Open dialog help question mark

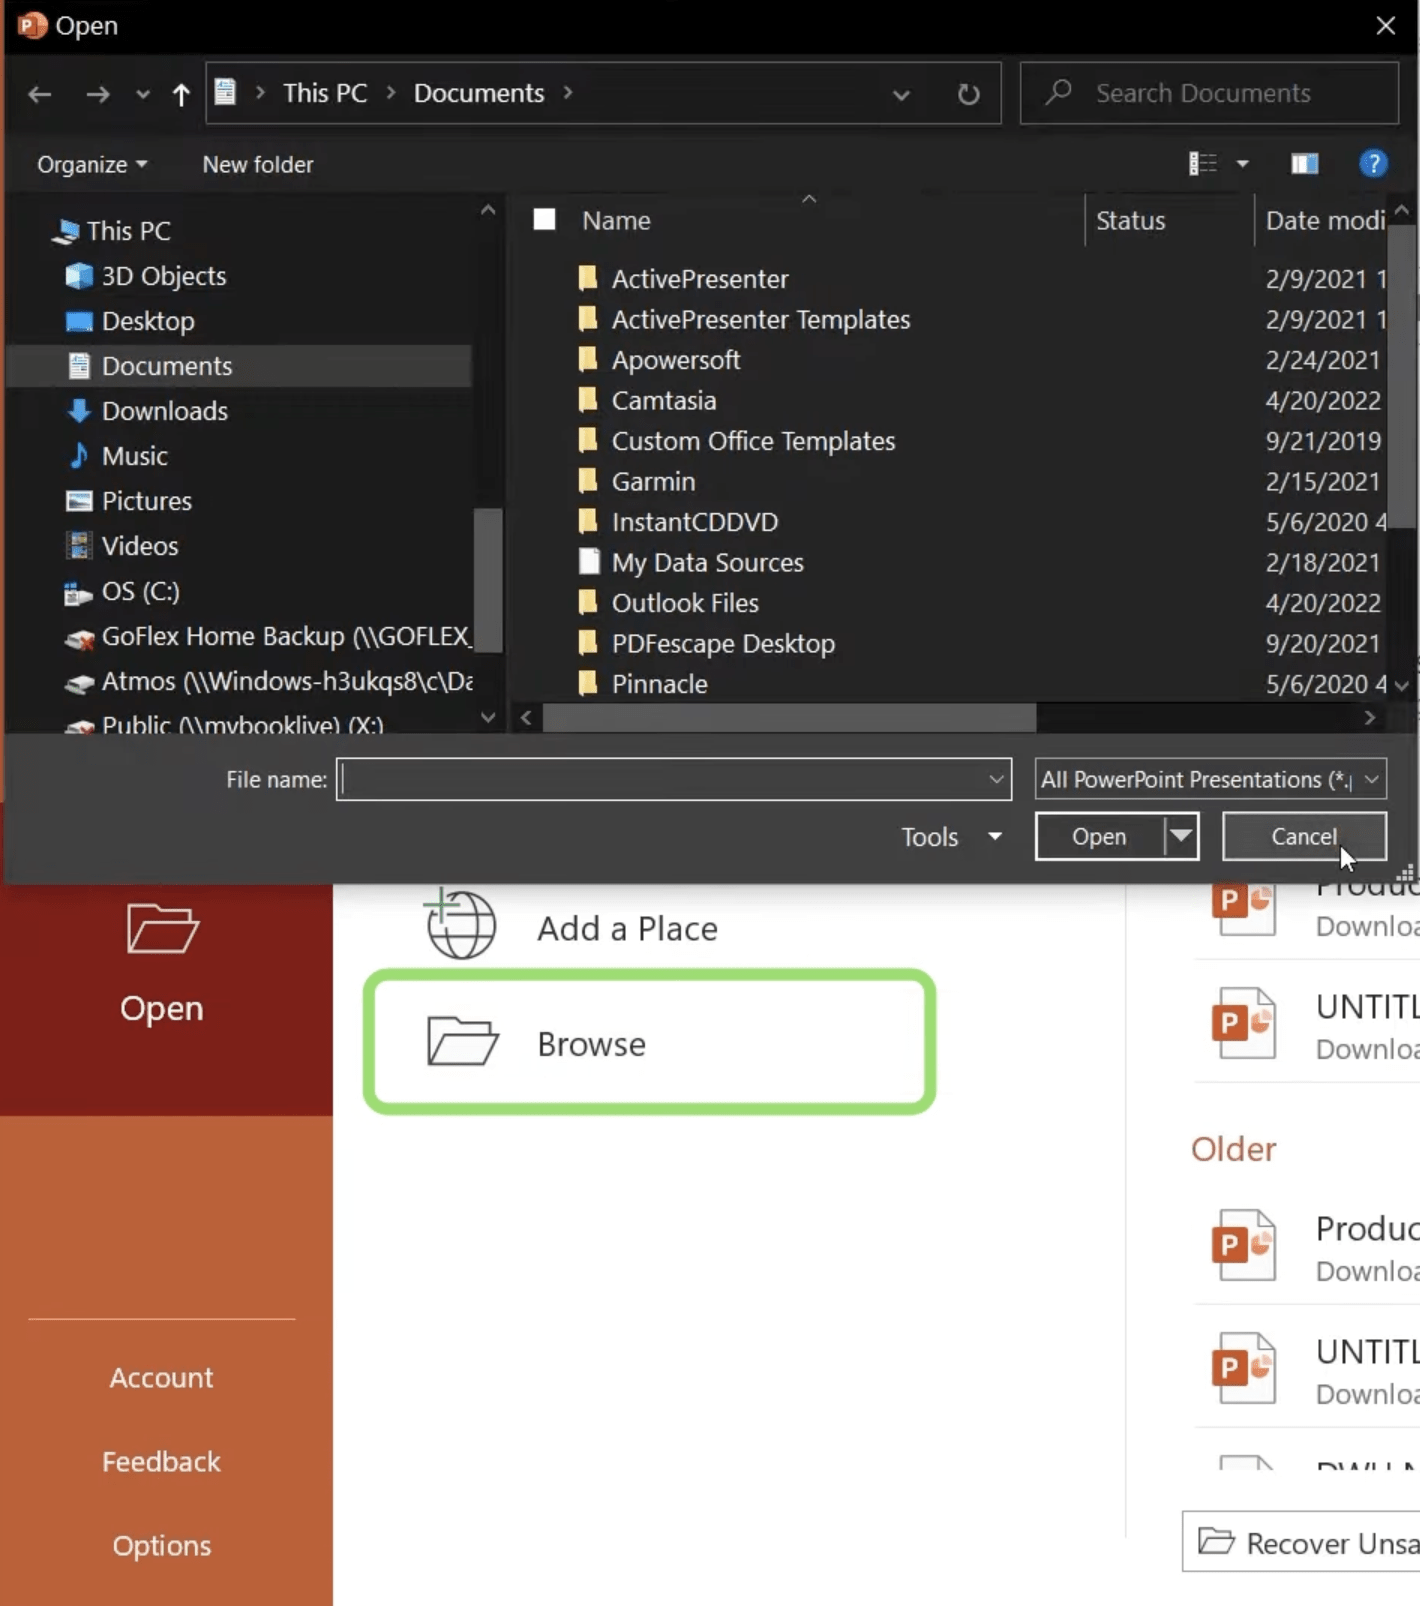(1373, 163)
